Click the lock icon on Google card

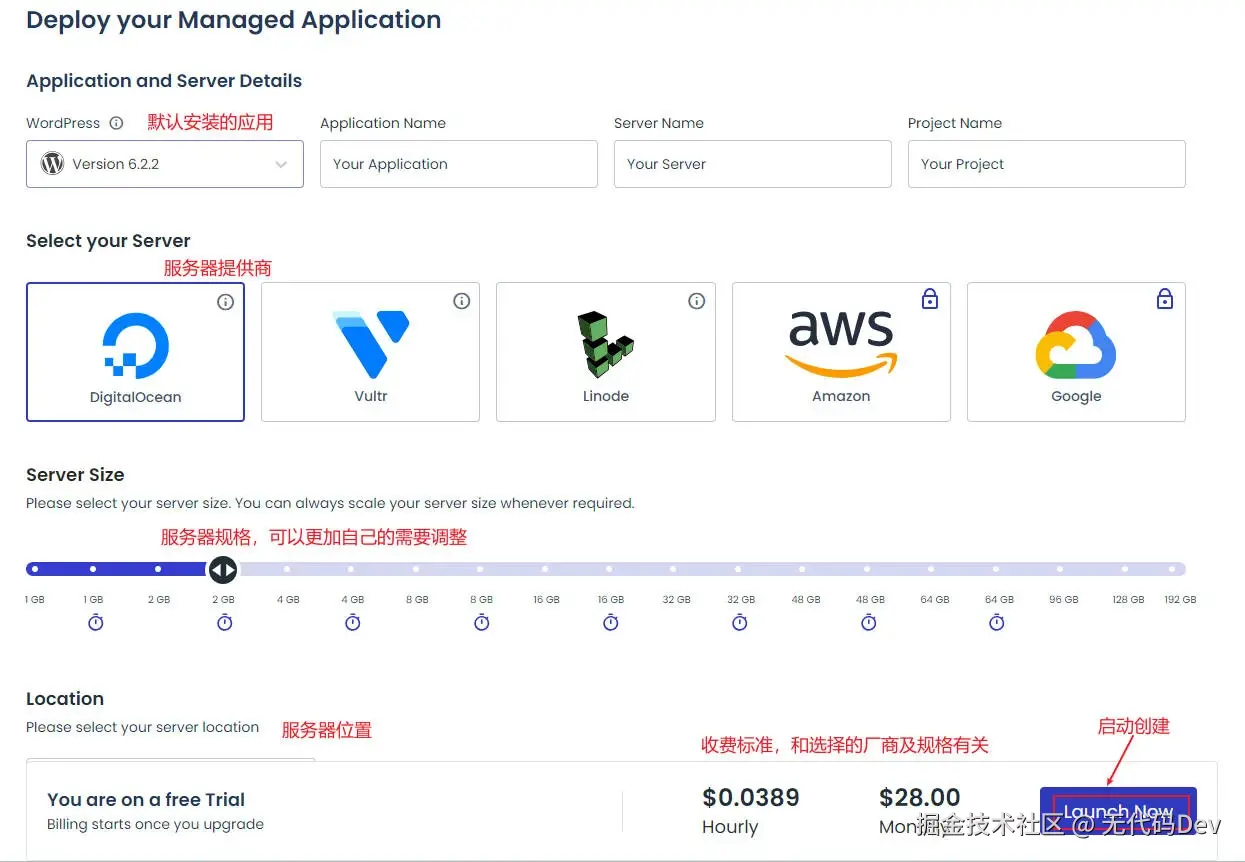[x=1165, y=298]
